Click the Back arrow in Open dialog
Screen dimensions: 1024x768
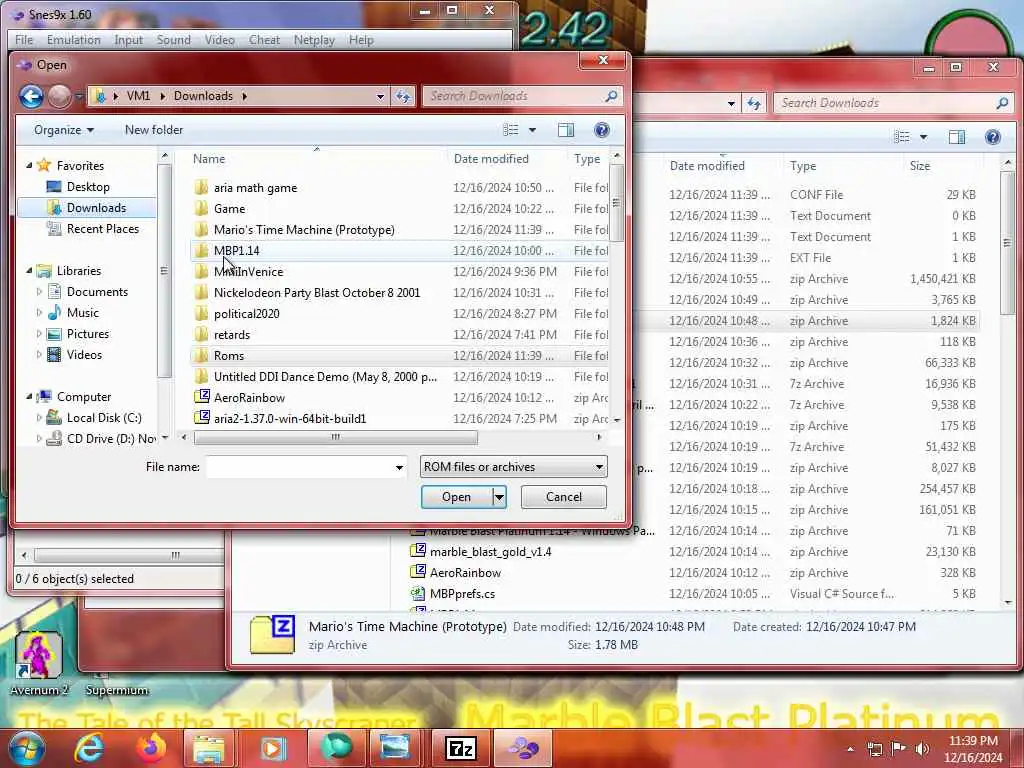tap(31, 97)
